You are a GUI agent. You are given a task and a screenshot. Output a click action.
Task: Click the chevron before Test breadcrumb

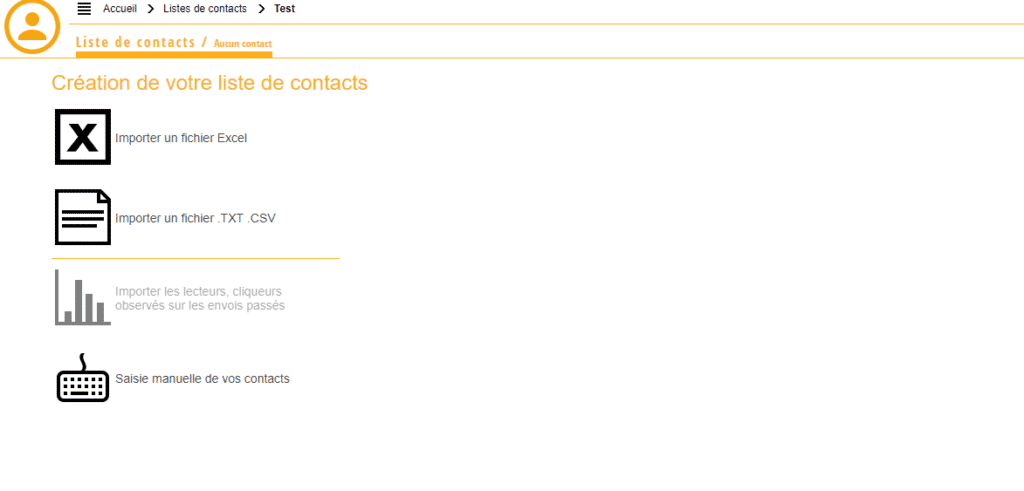[261, 9]
